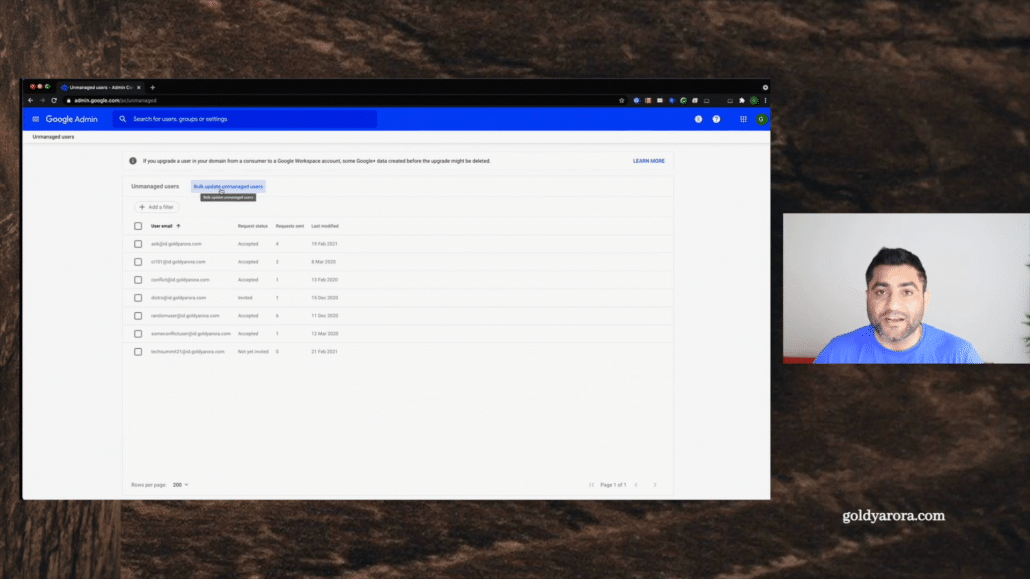Click the Unmanaged users browser tab

[100, 87]
